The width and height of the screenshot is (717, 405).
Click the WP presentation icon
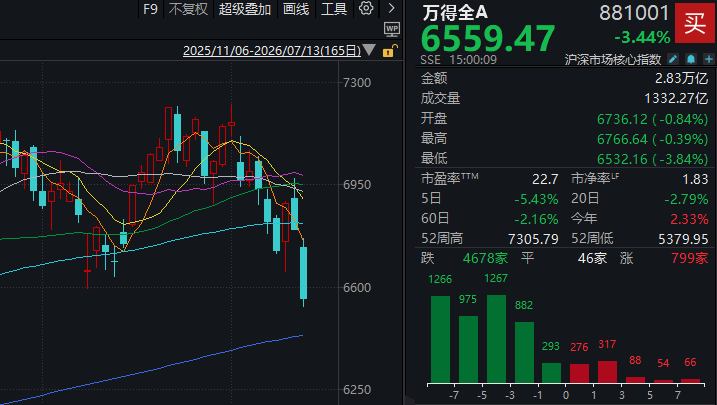coord(392,29)
